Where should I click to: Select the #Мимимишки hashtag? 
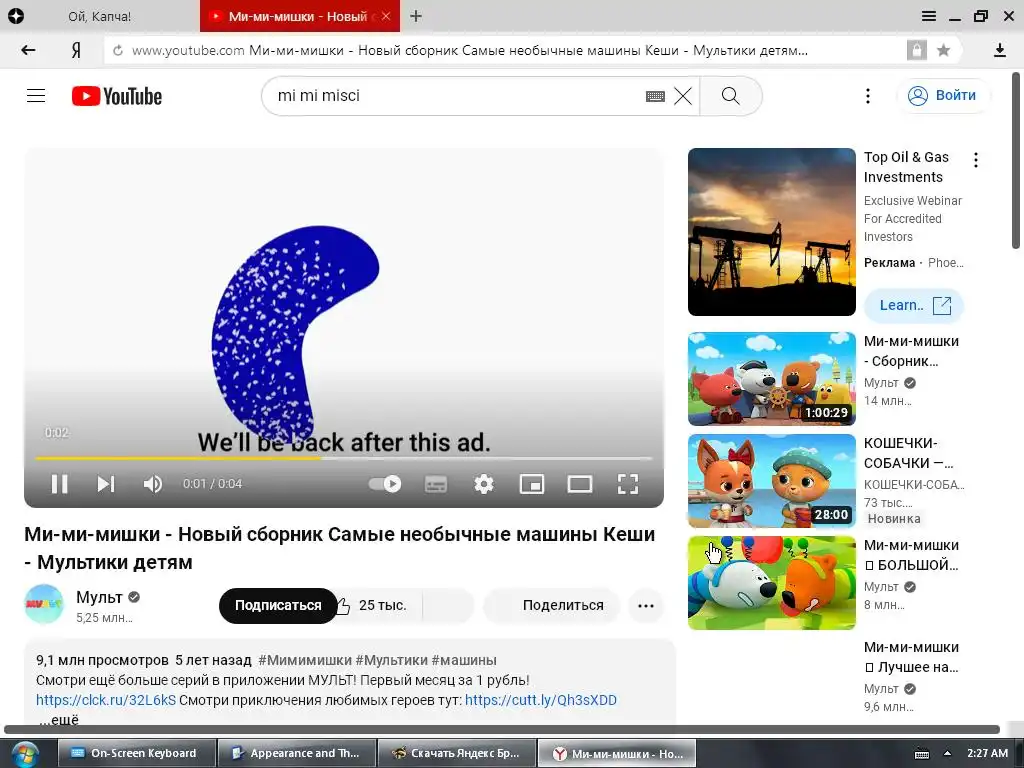[x=304, y=660]
